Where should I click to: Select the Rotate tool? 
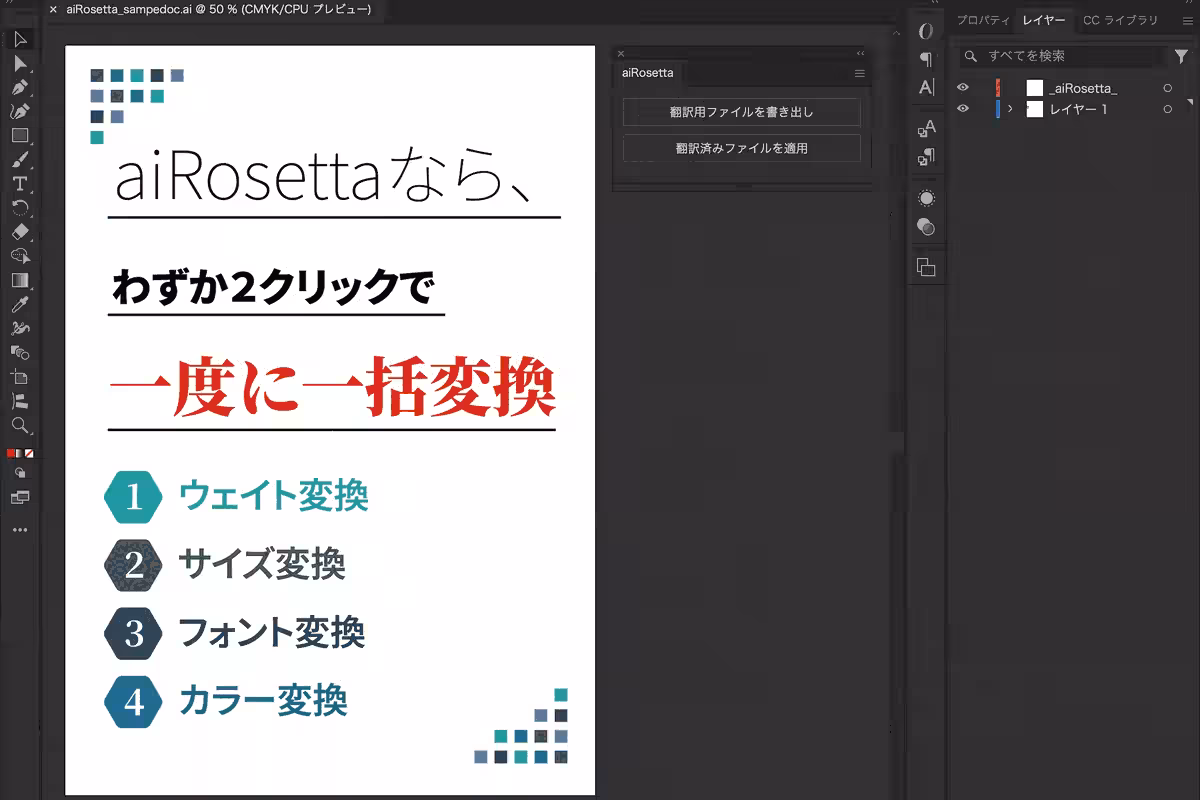click(x=20, y=208)
